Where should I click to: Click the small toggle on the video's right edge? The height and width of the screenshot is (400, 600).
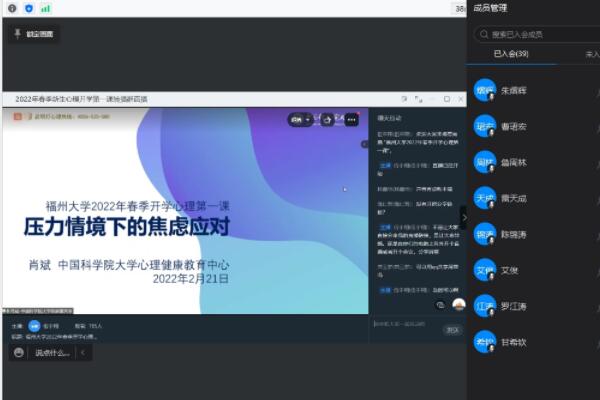(x=364, y=144)
